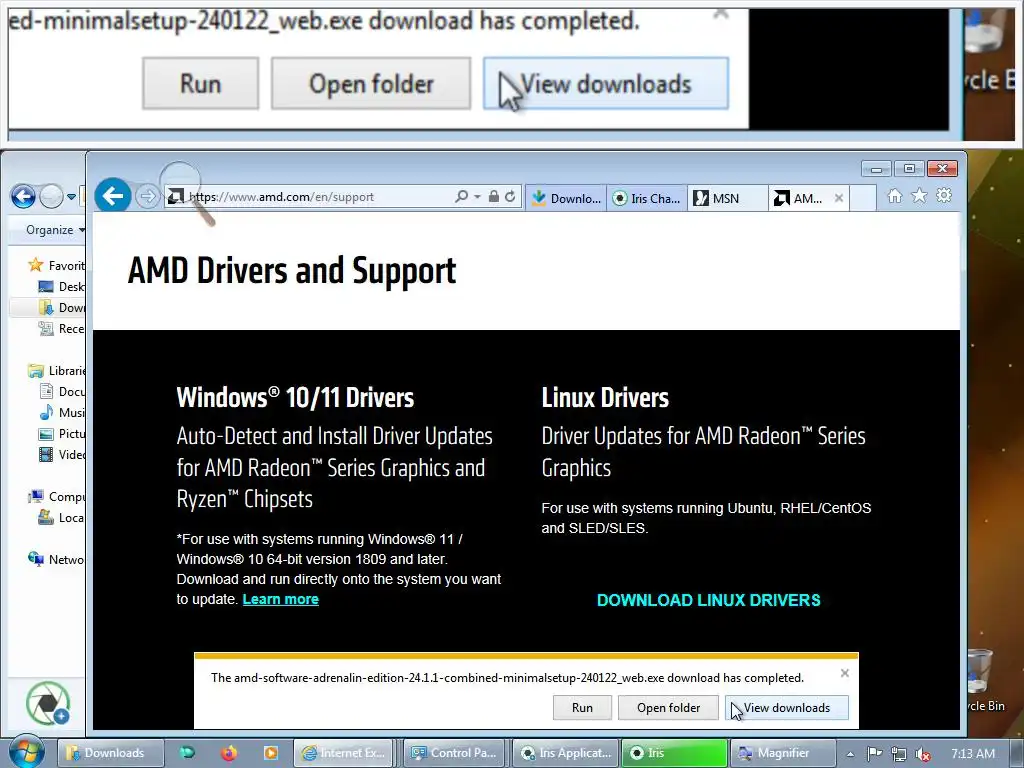Open Pictures library in Explorer pane
Viewport: 1024px width, 768px height.
pyautogui.click(x=61, y=434)
